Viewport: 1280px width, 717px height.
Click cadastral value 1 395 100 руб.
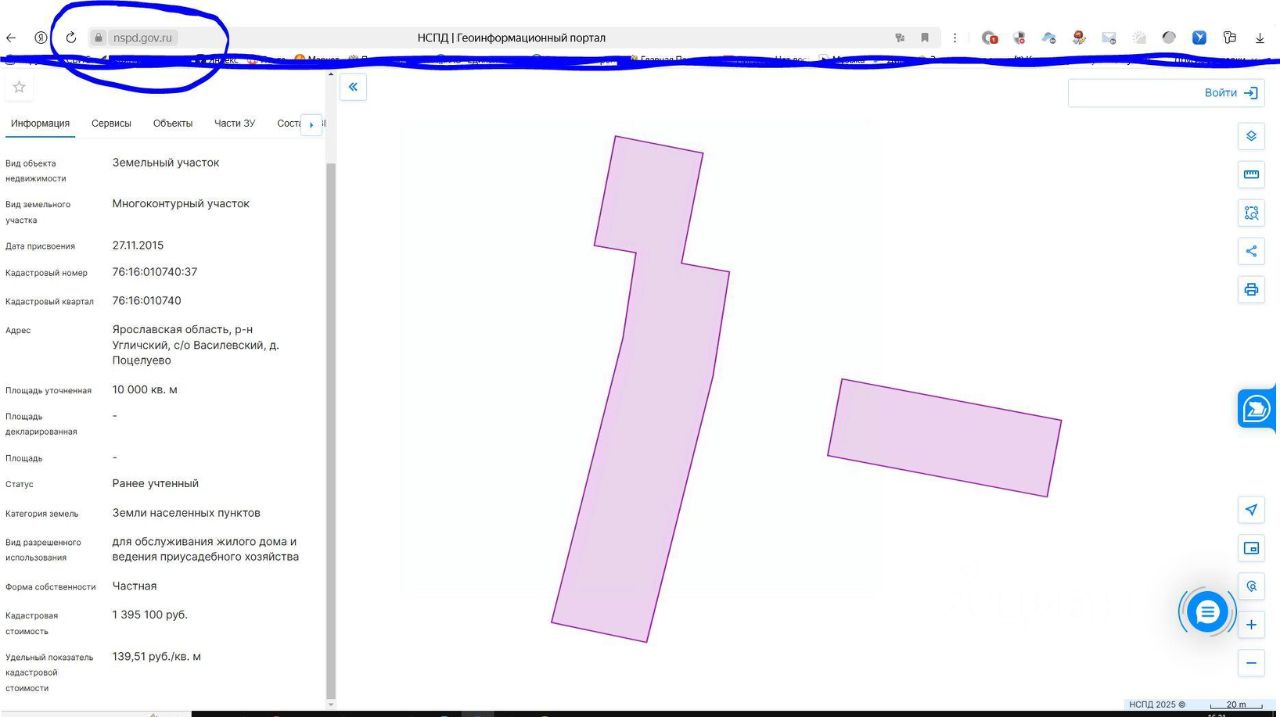pyautogui.click(x=150, y=615)
